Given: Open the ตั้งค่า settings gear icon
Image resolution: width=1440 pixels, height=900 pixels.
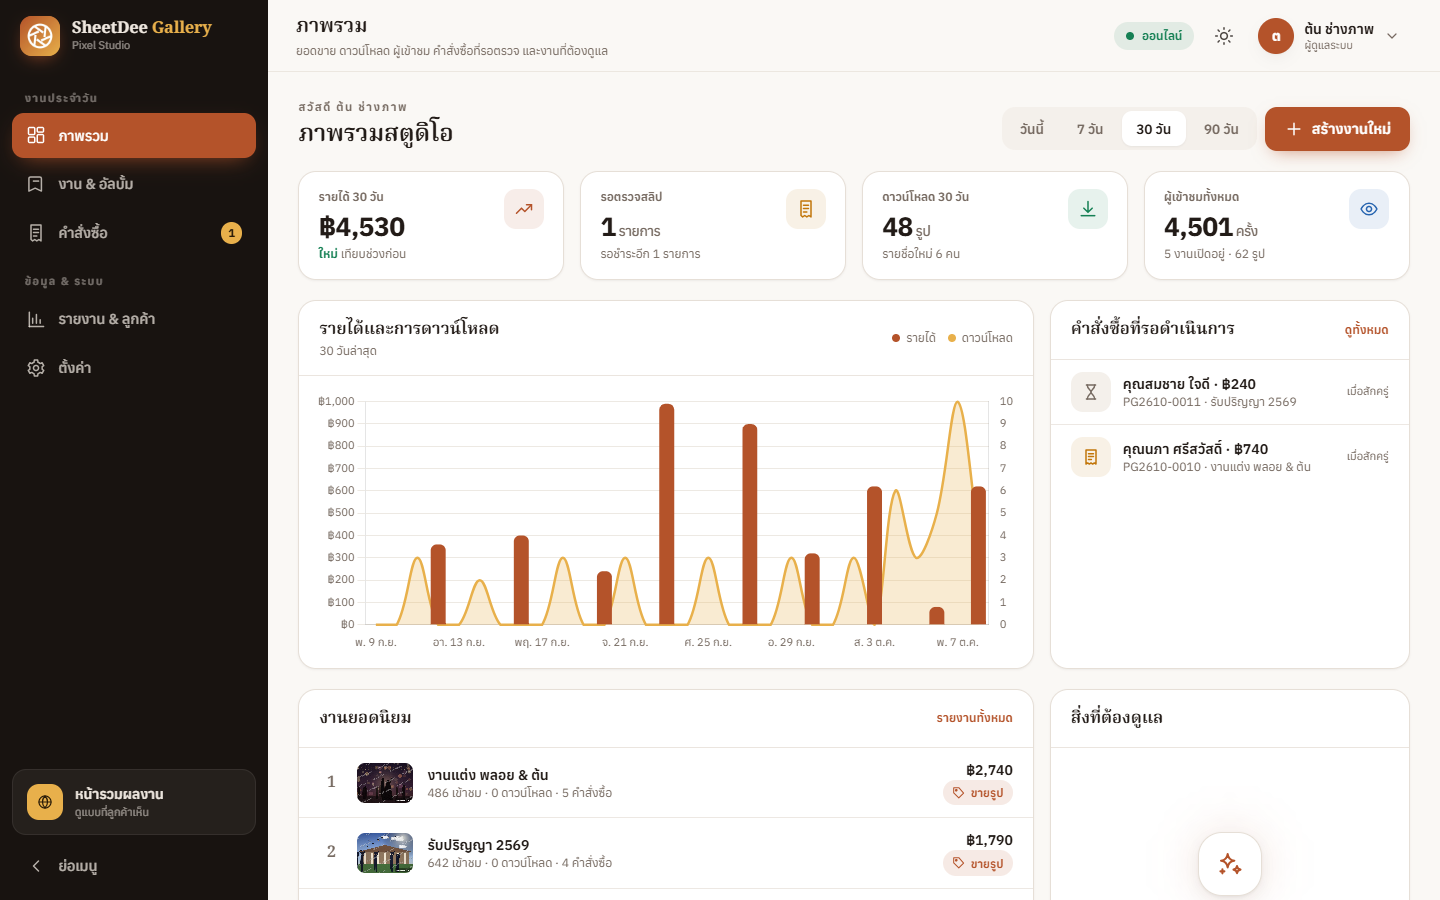Looking at the screenshot, I should [36, 368].
